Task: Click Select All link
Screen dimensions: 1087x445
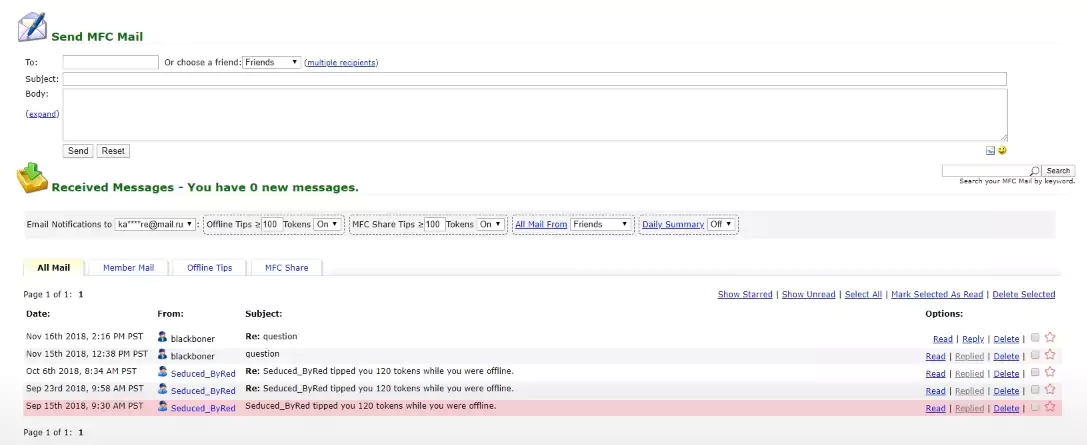Action: pos(863,295)
